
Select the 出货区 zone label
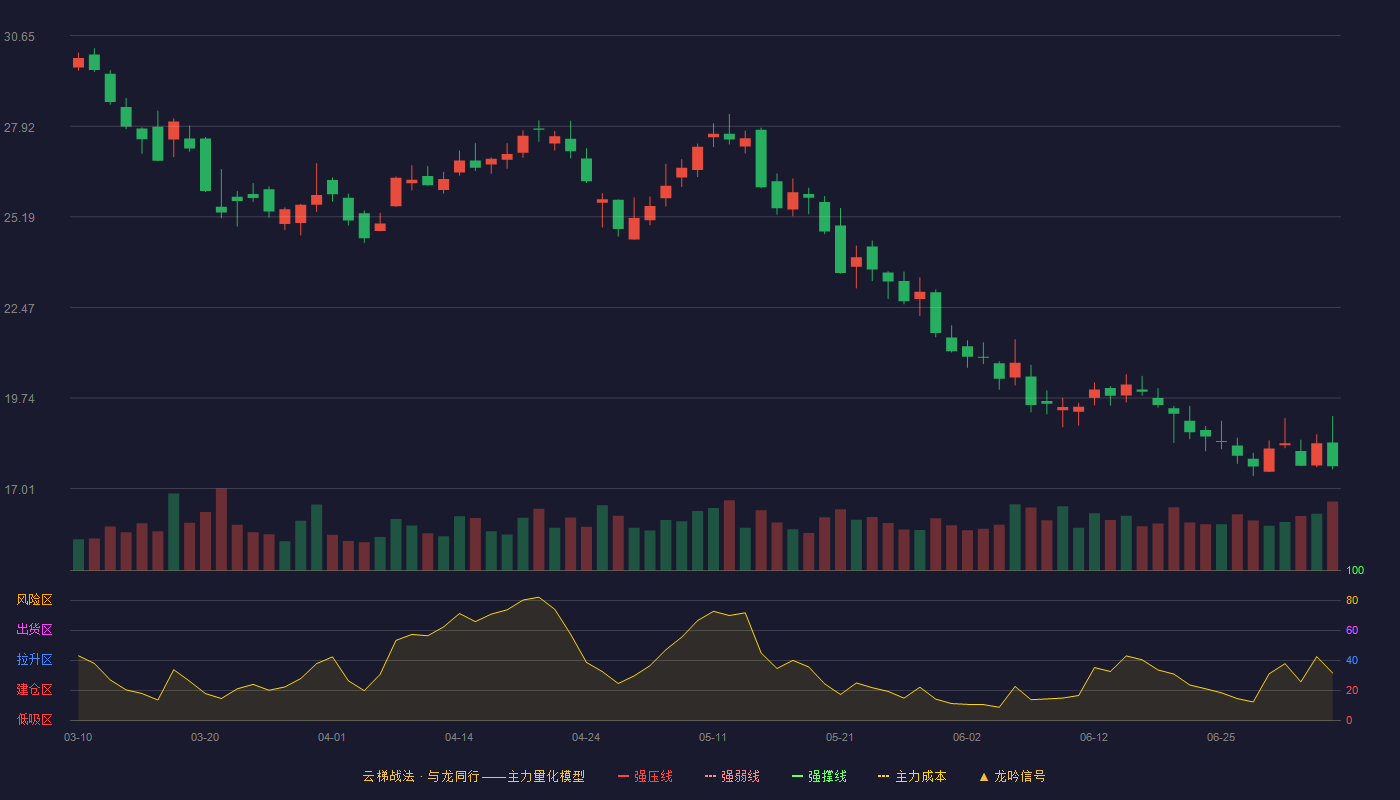[x=34, y=630]
